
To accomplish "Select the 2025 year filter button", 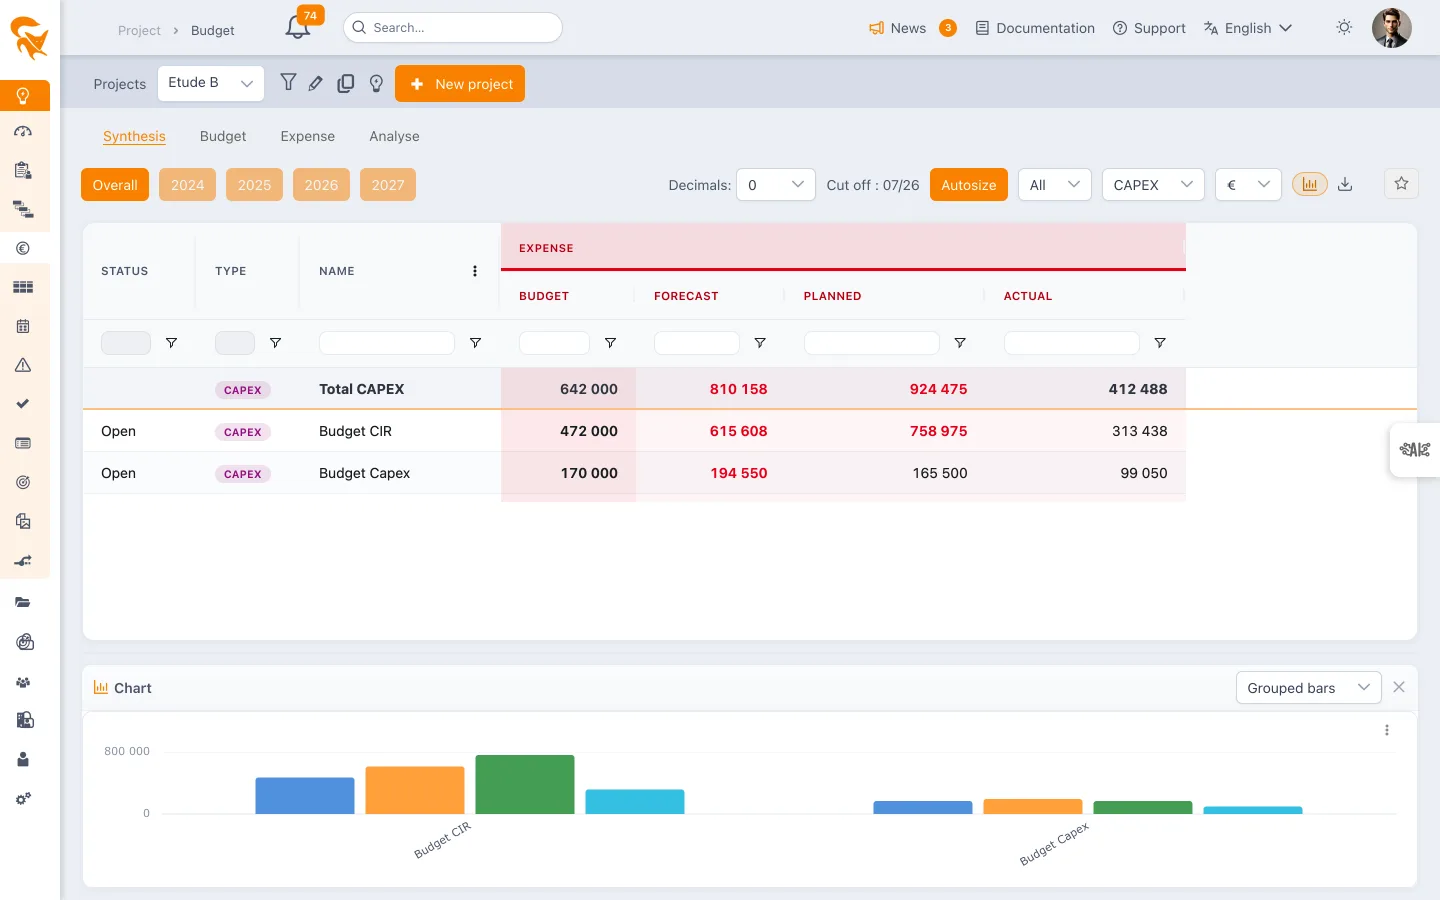I will coord(254,185).
